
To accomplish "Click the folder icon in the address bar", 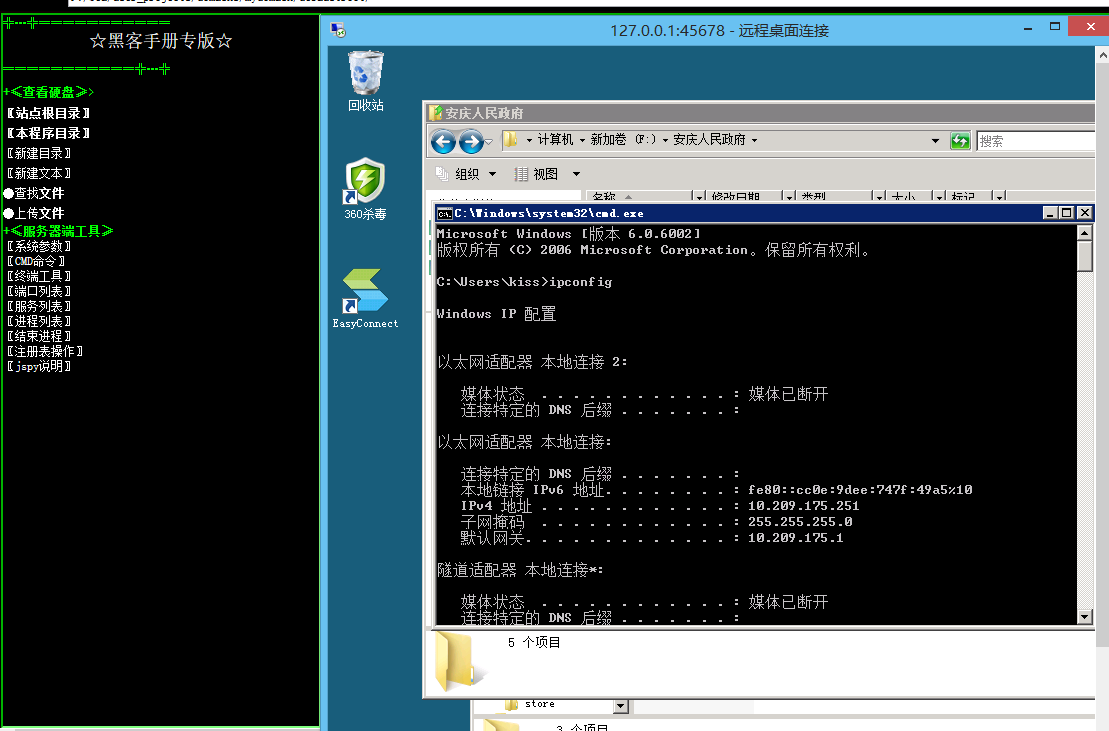I will (x=510, y=140).
